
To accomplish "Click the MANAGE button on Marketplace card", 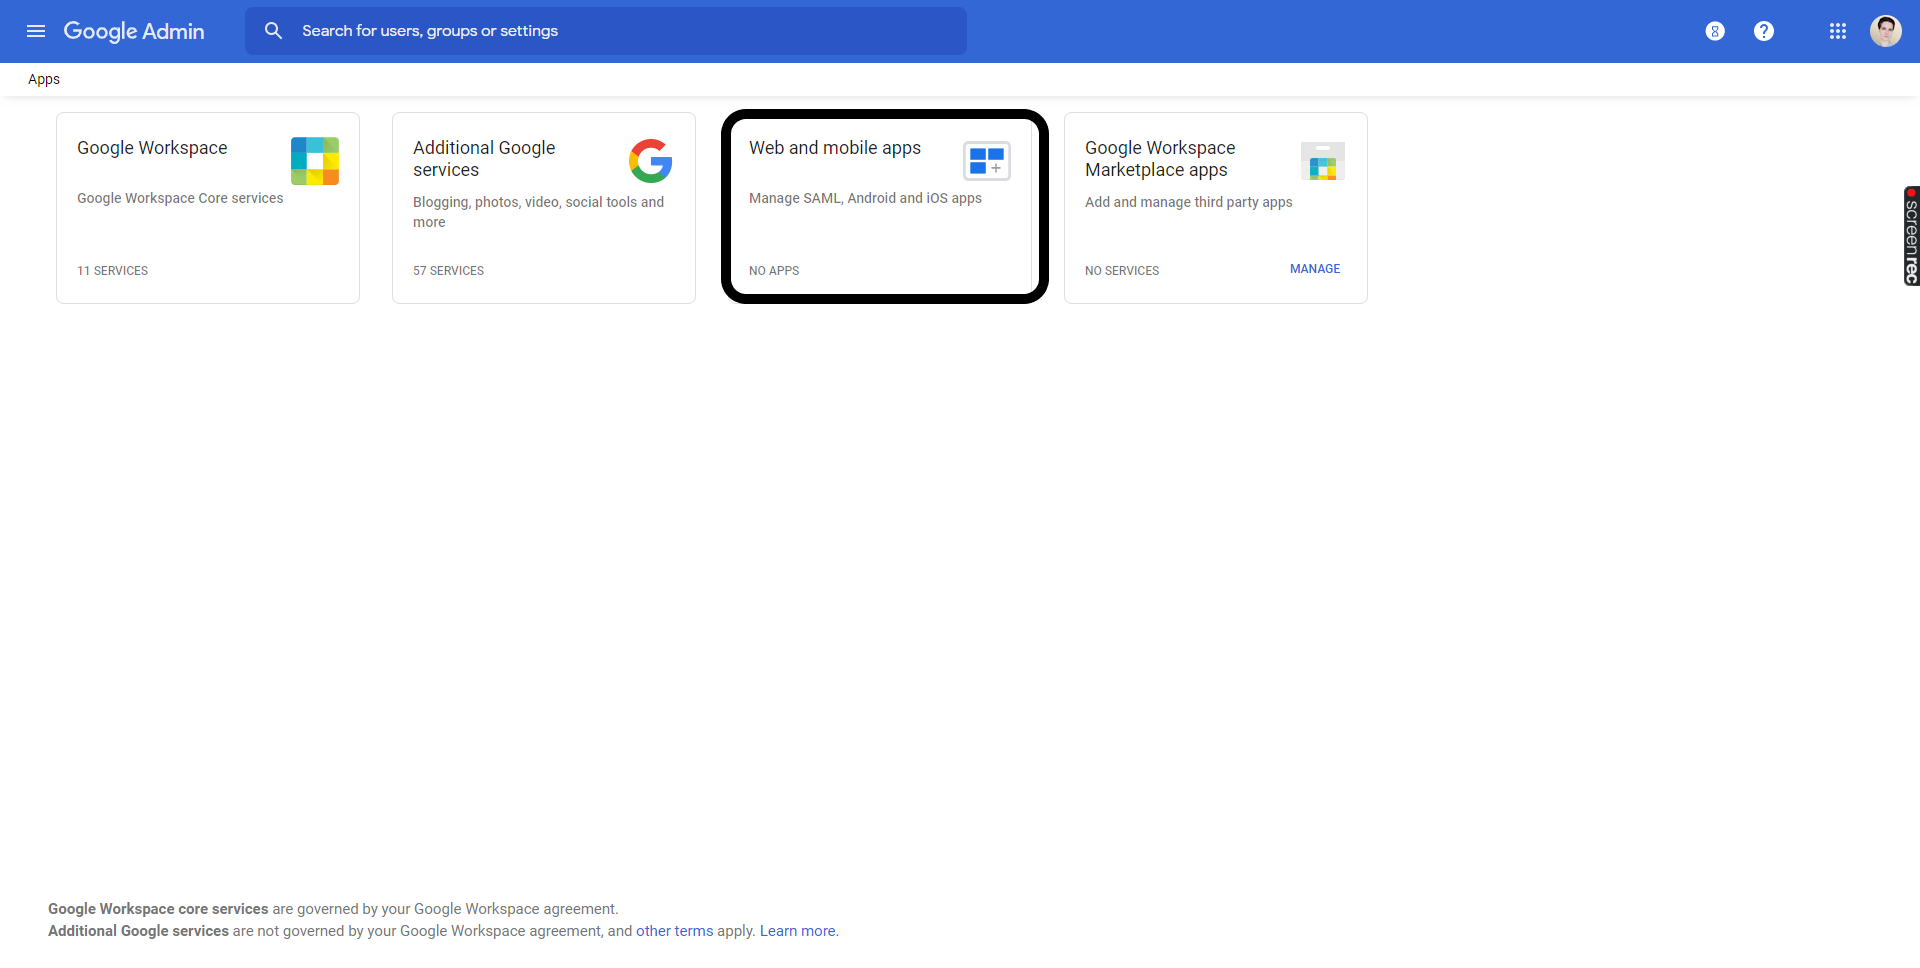I will pos(1315,269).
